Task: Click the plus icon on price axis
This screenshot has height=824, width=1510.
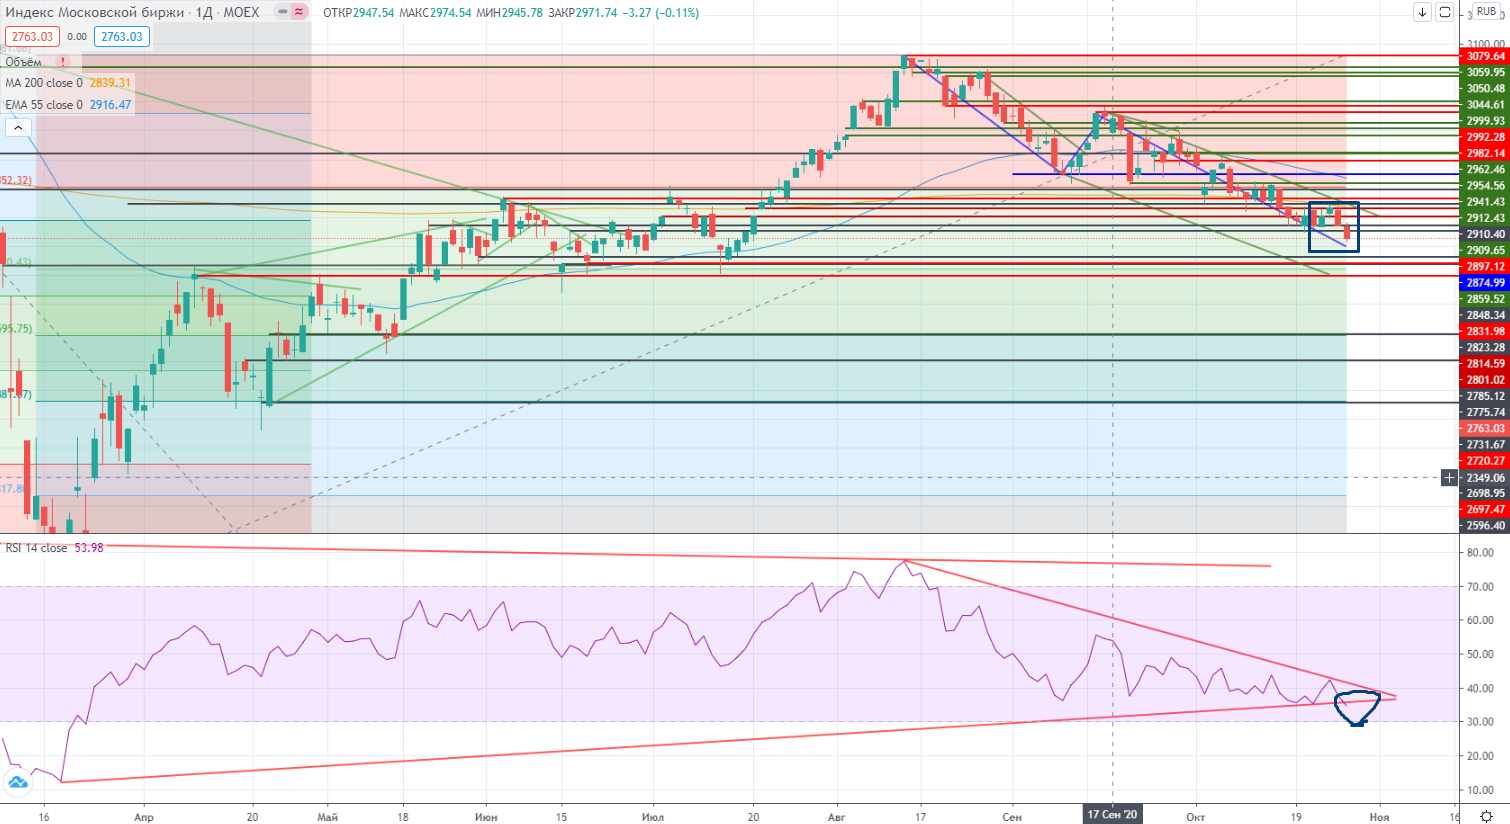Action: 1449,478
